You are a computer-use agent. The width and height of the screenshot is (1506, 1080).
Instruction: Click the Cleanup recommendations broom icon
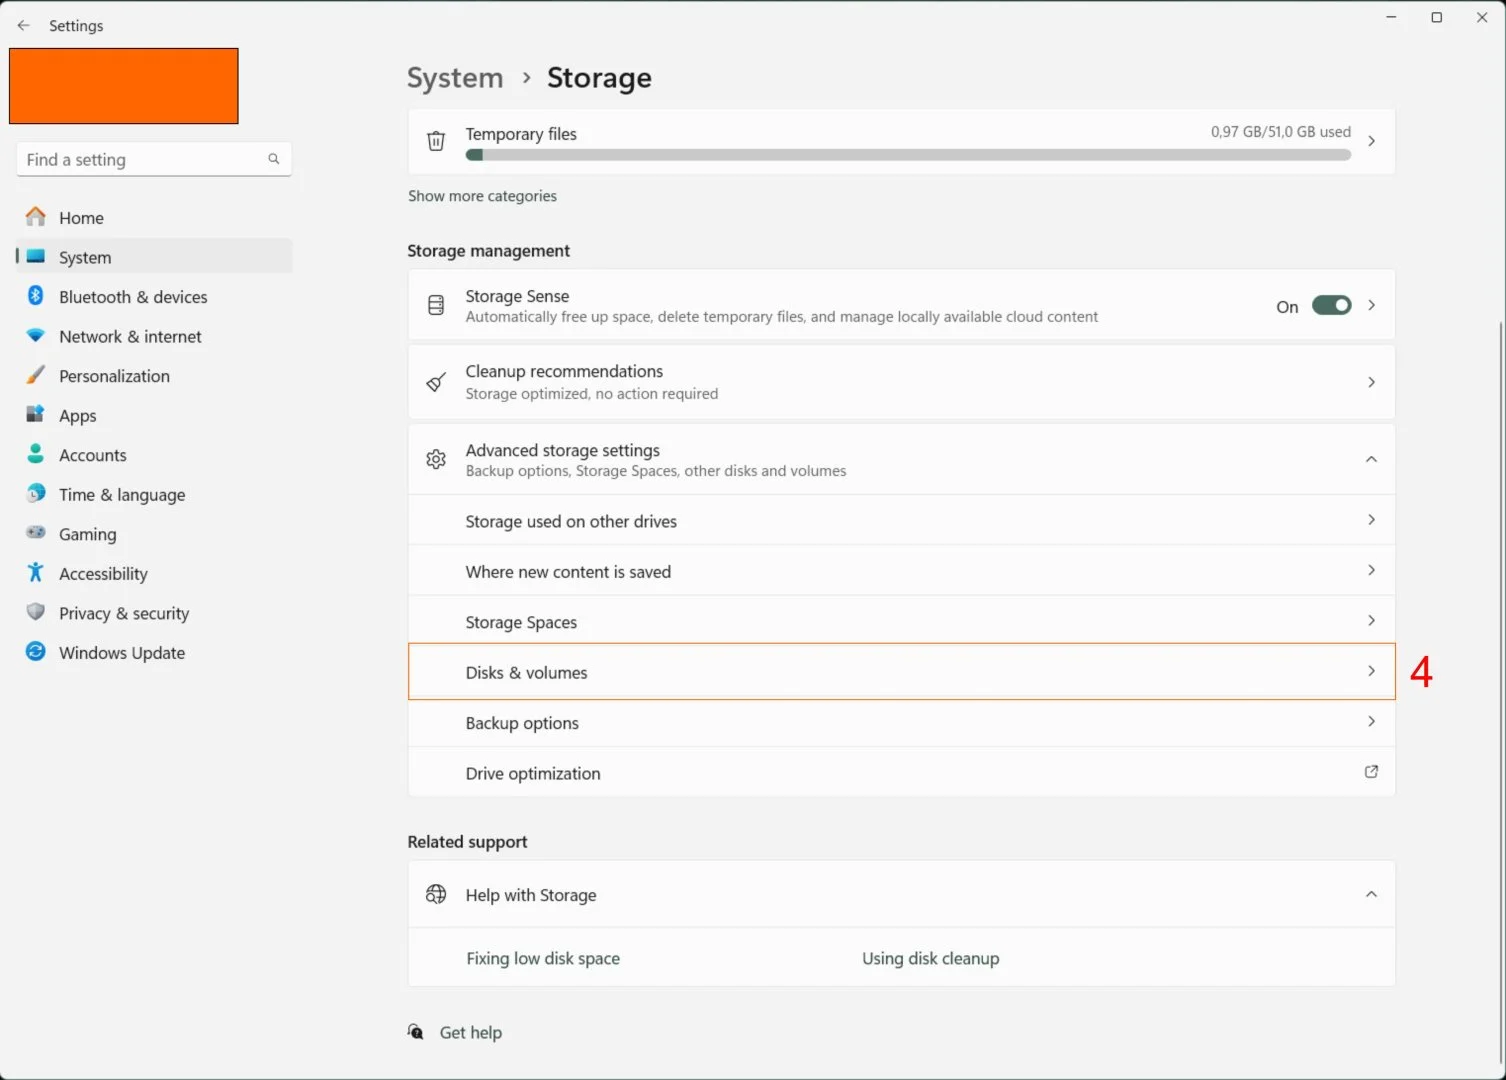[436, 382]
